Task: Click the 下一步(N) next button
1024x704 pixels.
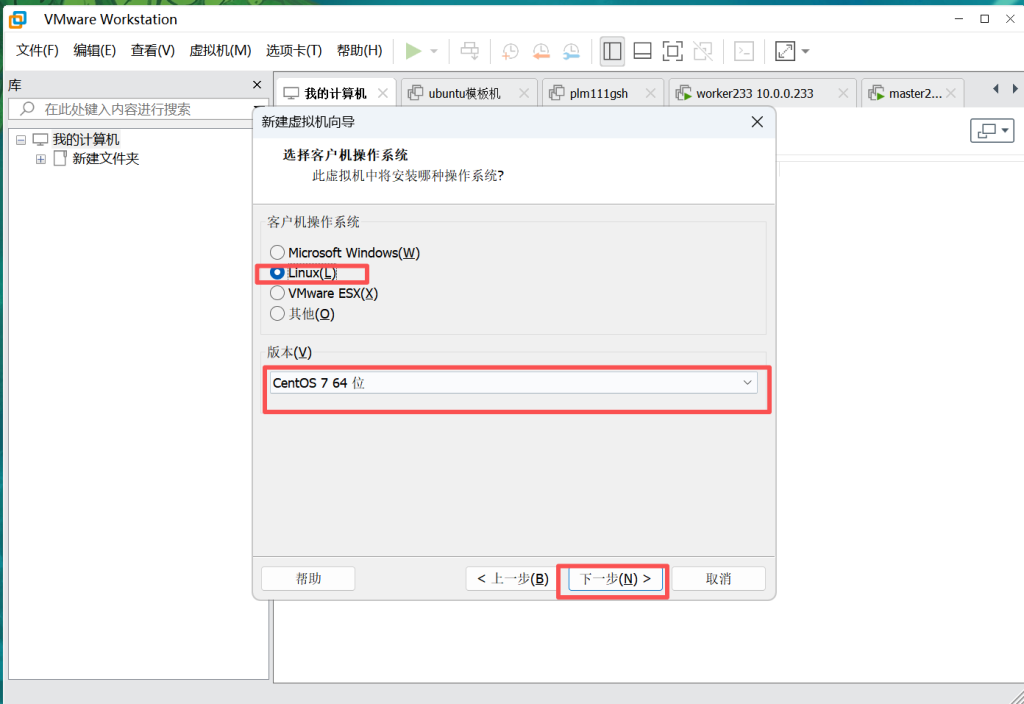Action: click(616, 579)
